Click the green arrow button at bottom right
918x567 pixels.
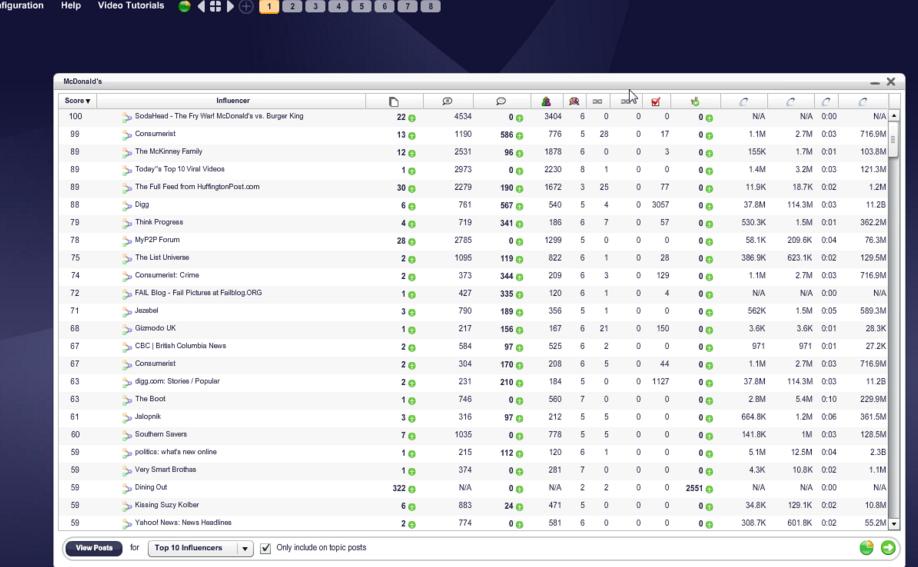pyautogui.click(x=888, y=548)
